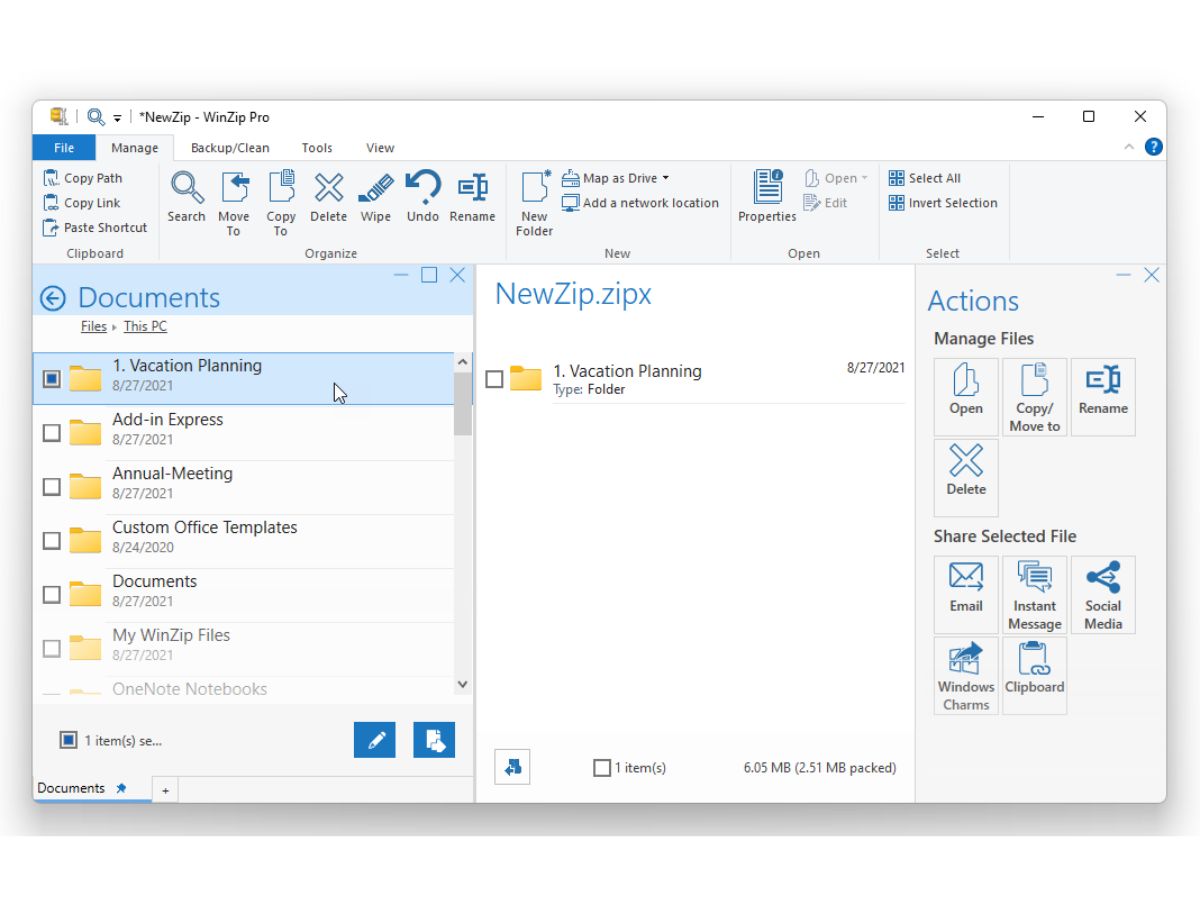Image resolution: width=1200 pixels, height=900 pixels.
Task: Switch to the View ribbon tab
Action: 380,147
